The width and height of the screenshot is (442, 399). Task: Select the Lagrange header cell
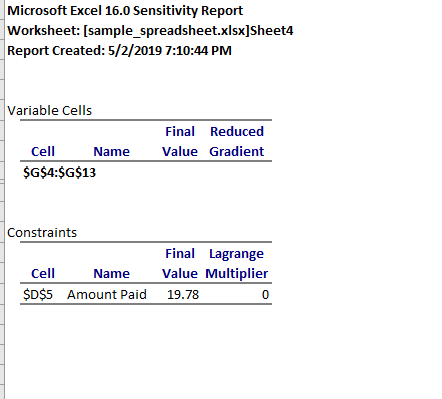tap(236, 254)
